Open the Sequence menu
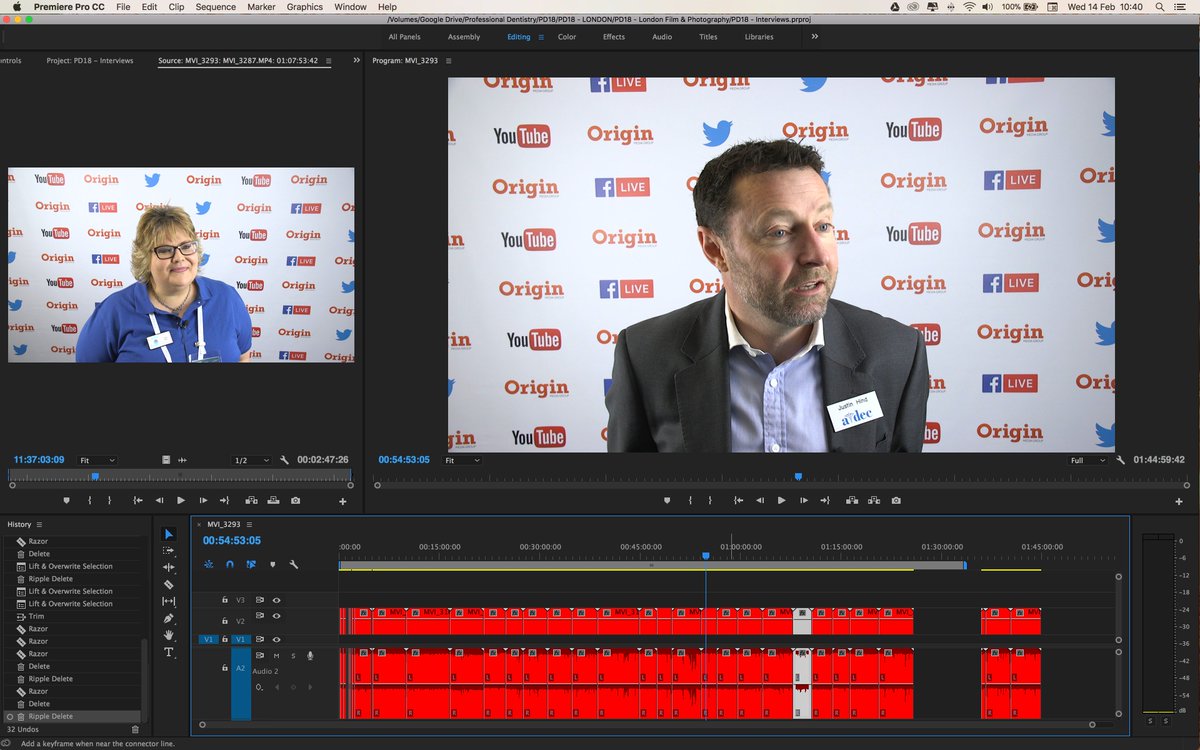The image size is (1200, 750). point(216,7)
